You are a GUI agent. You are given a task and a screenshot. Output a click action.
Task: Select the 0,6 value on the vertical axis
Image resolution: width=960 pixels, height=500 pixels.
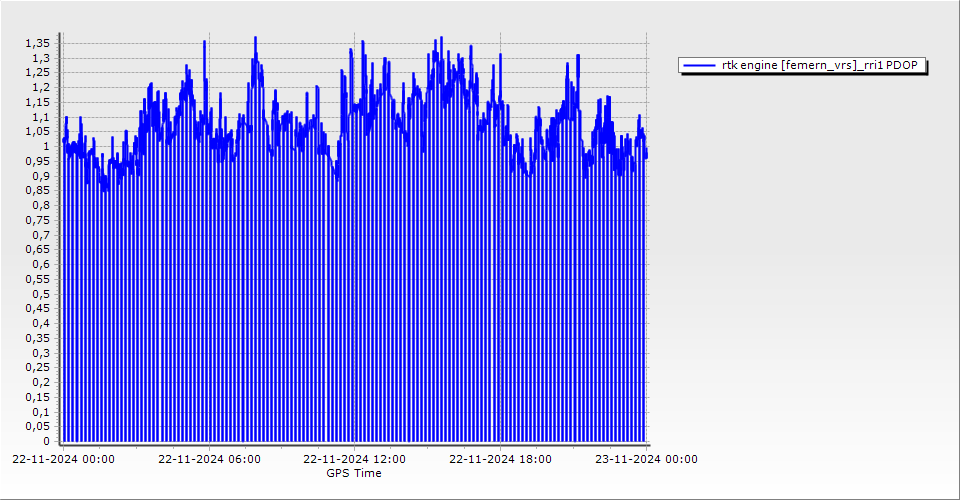[40, 264]
